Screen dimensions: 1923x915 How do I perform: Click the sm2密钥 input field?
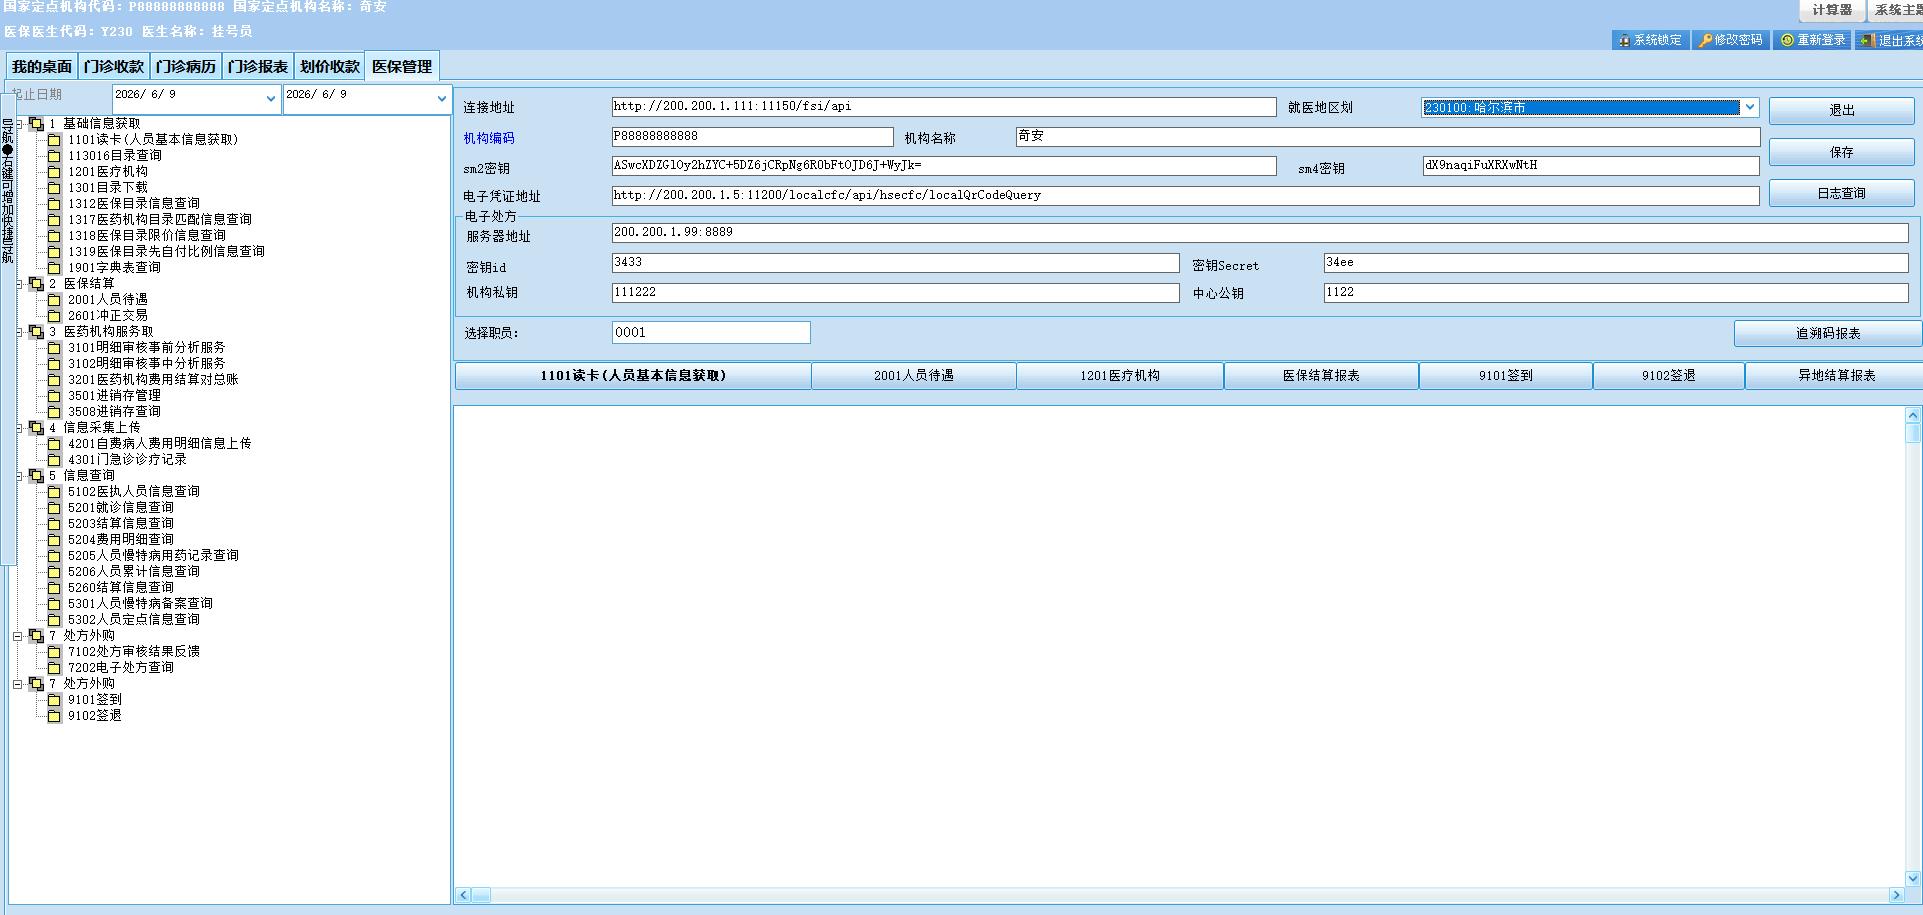[944, 166]
